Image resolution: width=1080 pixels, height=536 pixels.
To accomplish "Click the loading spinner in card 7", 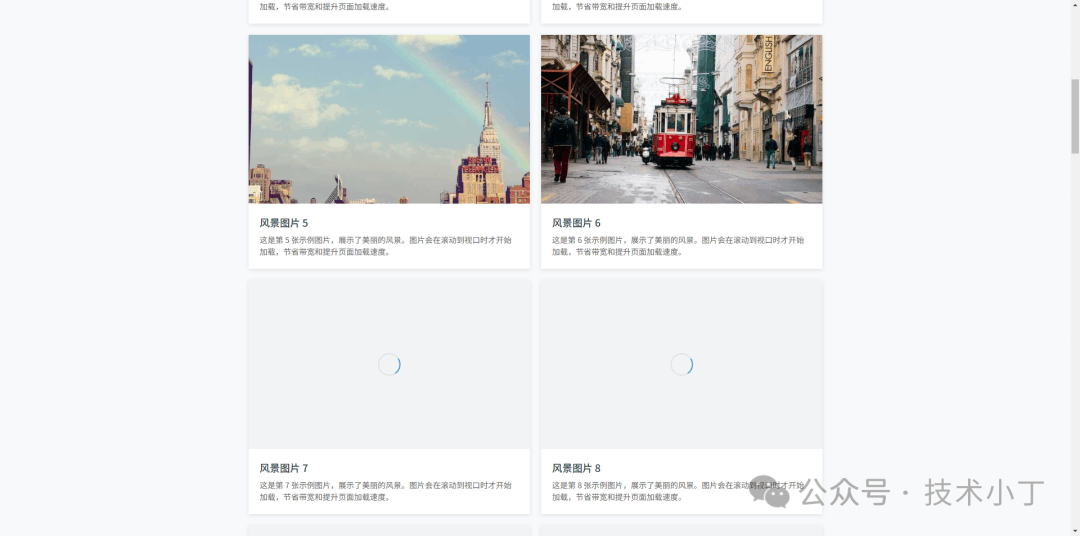I will click(389, 365).
